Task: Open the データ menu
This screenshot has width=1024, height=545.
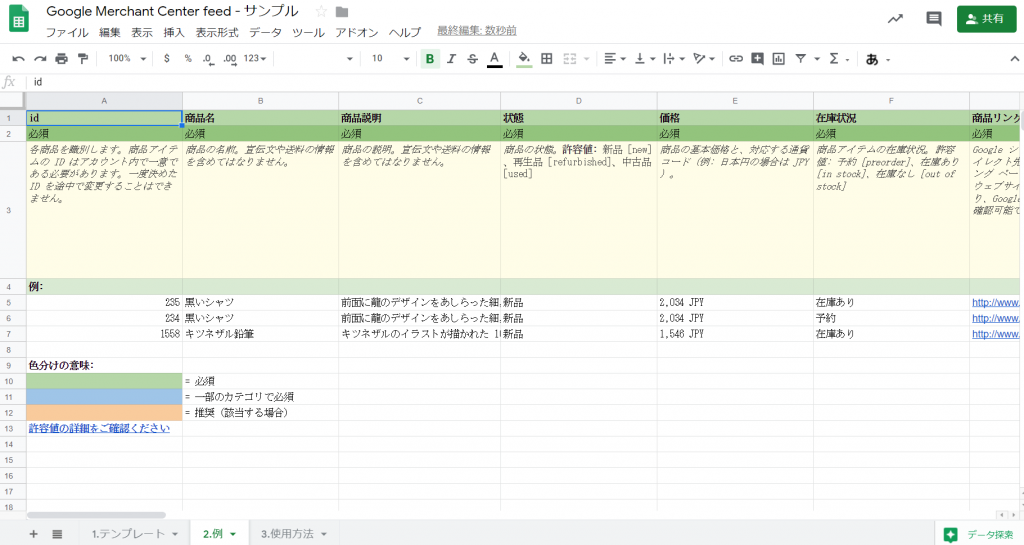Action: tap(265, 32)
